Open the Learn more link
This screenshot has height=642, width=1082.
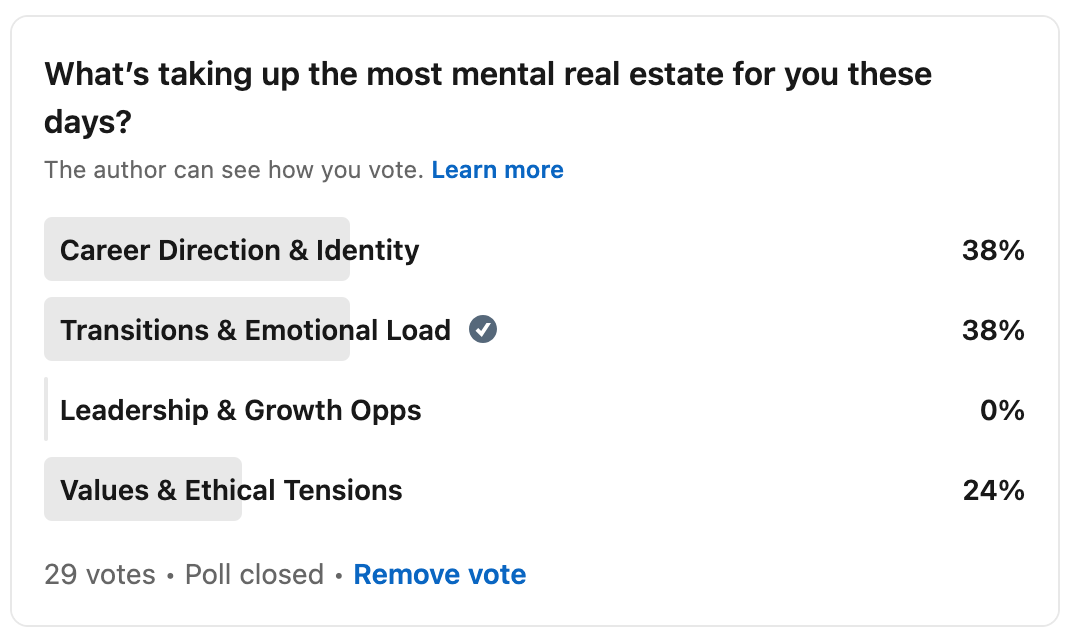497,170
